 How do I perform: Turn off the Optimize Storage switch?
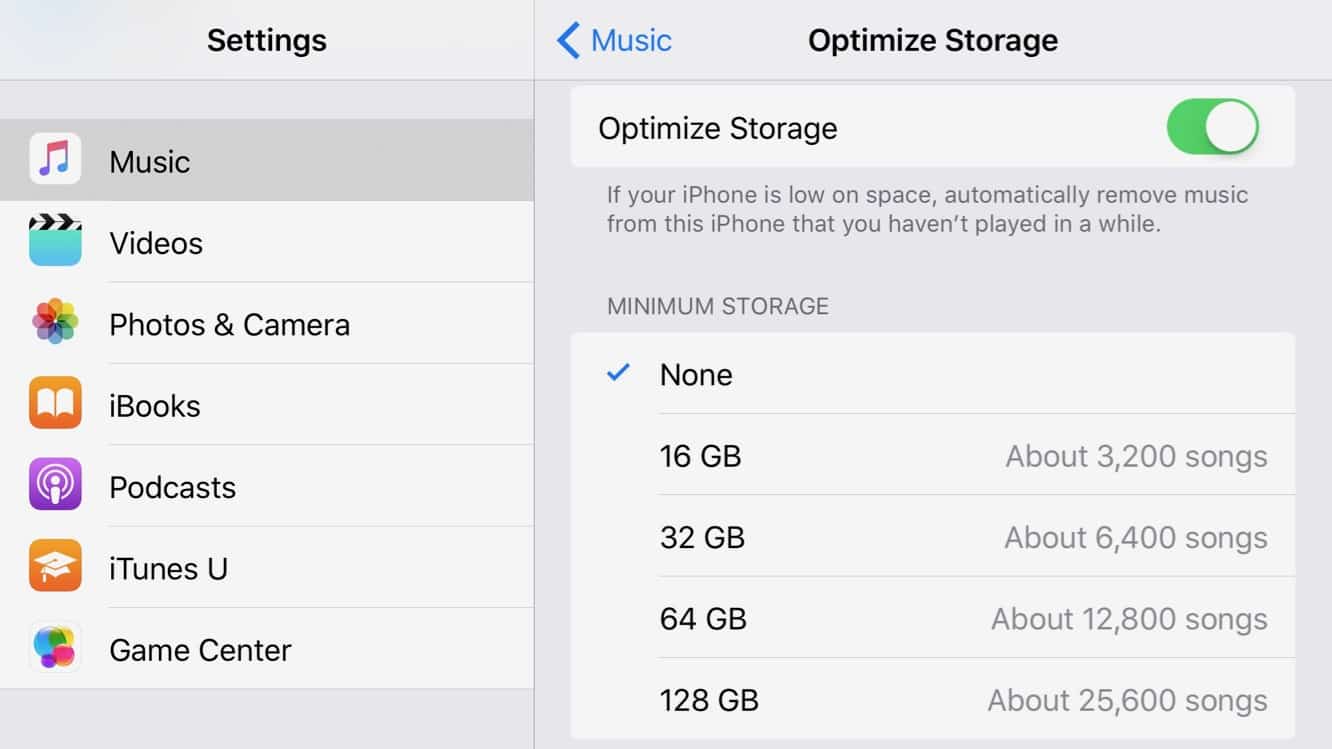point(1212,127)
